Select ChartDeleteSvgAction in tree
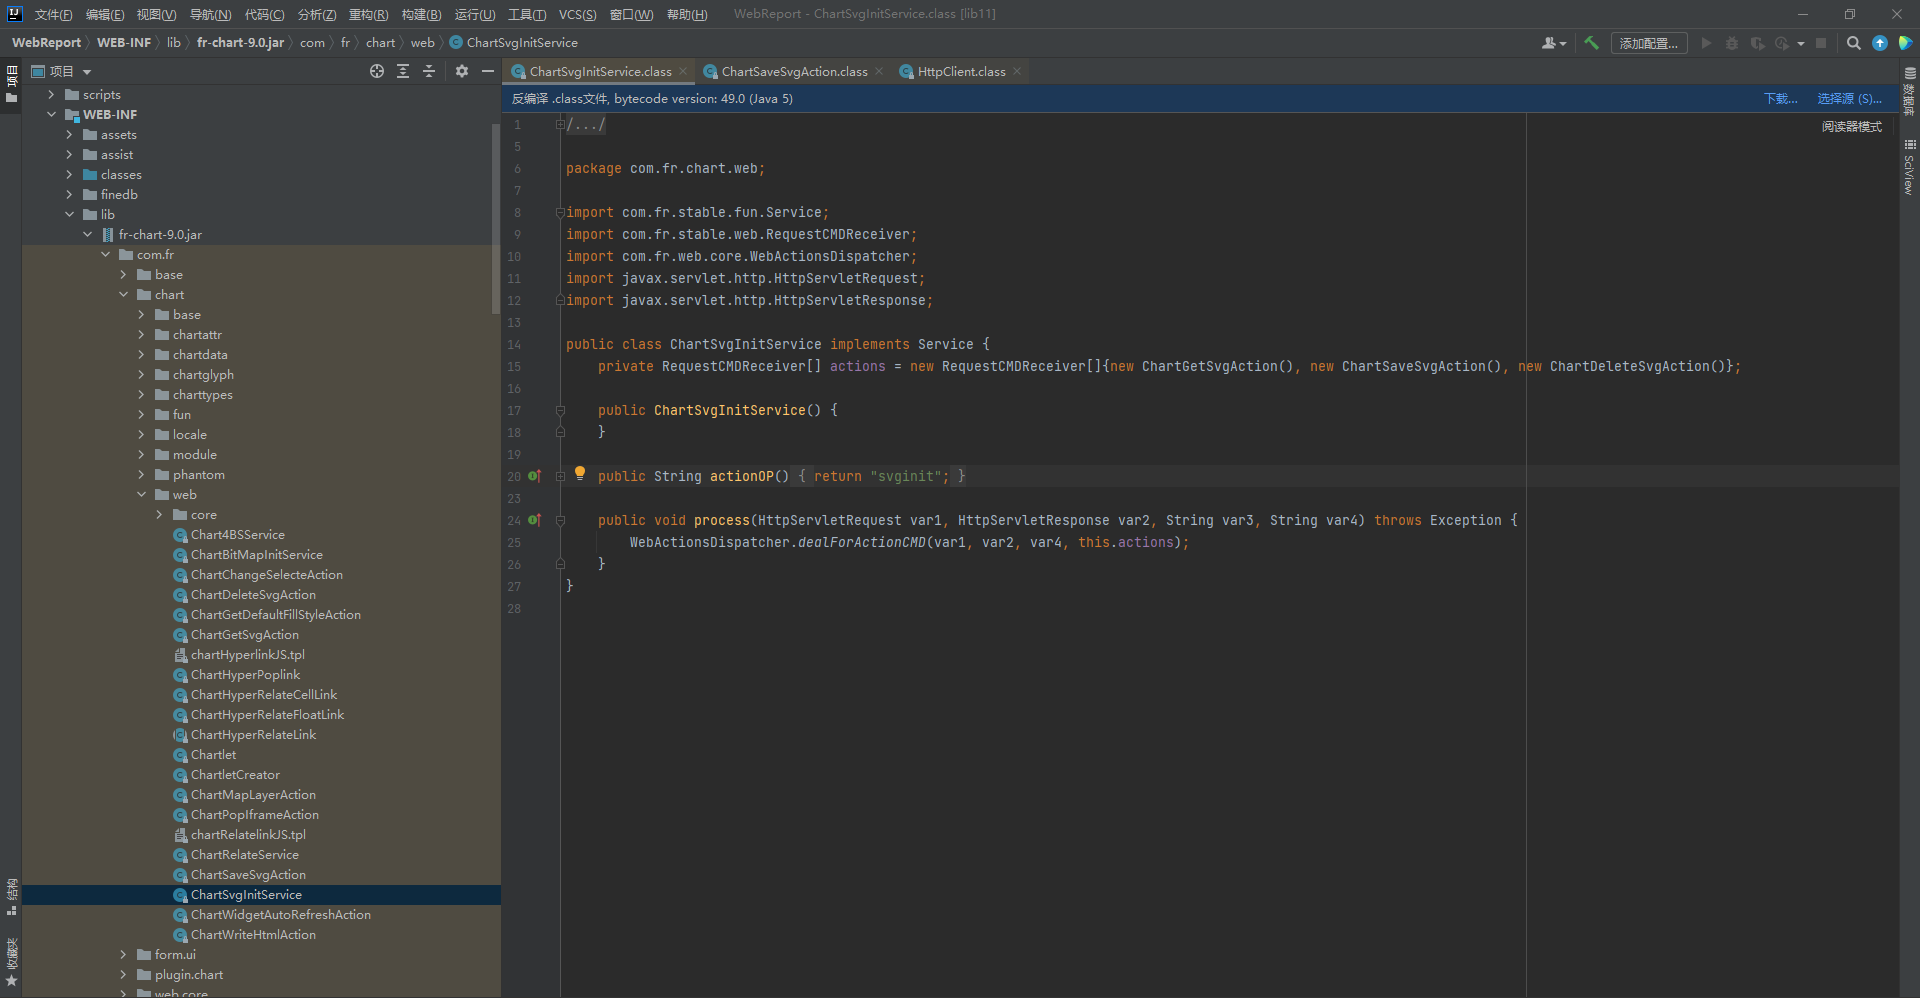Viewport: 1920px width, 998px height. click(x=253, y=594)
